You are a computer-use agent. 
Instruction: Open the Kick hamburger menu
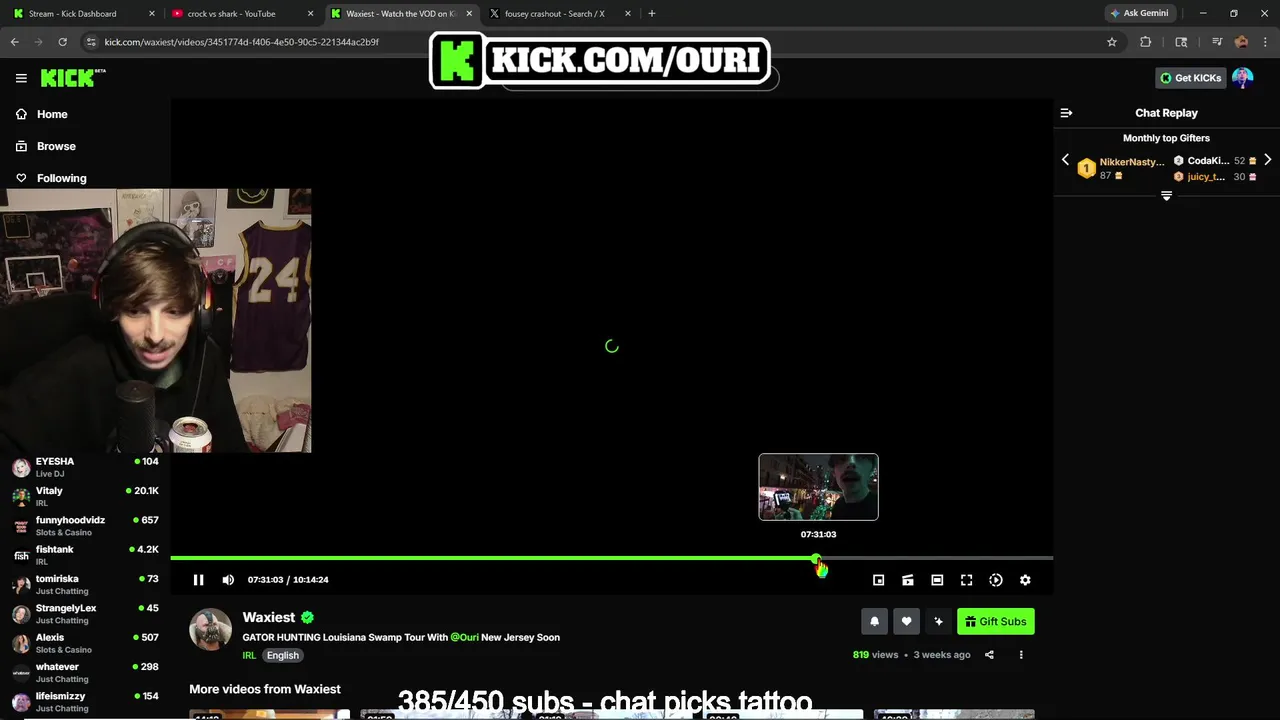21,78
